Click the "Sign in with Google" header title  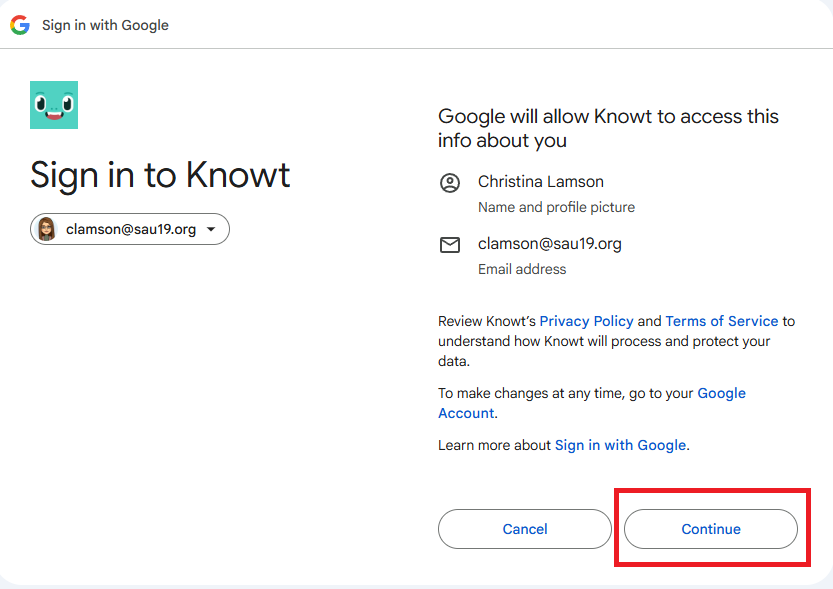coord(105,25)
